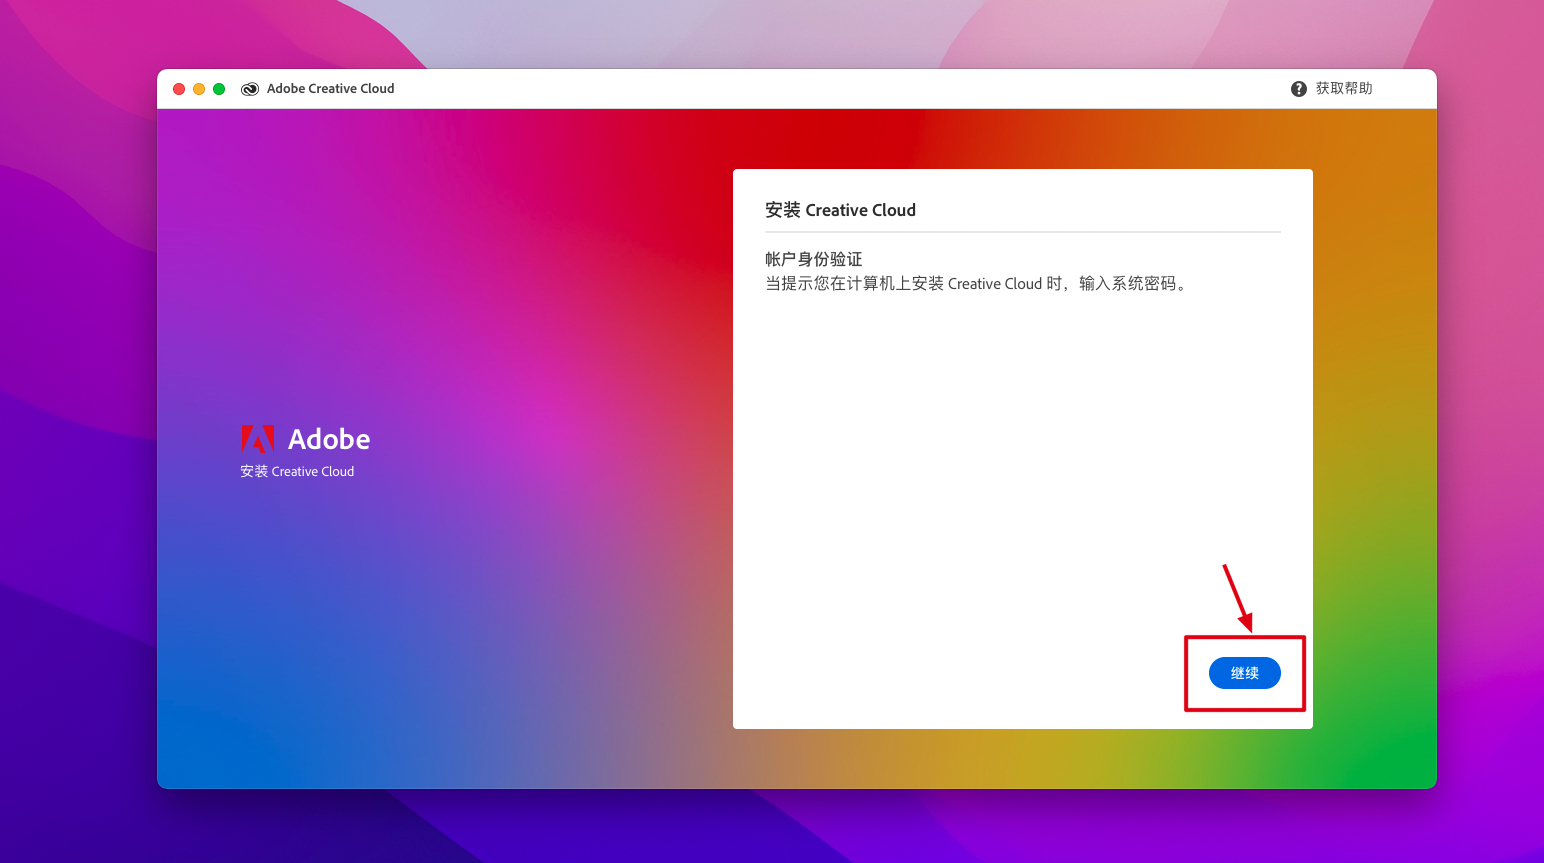Click the help question mark icon
This screenshot has height=863, width=1544.
[x=1299, y=89]
